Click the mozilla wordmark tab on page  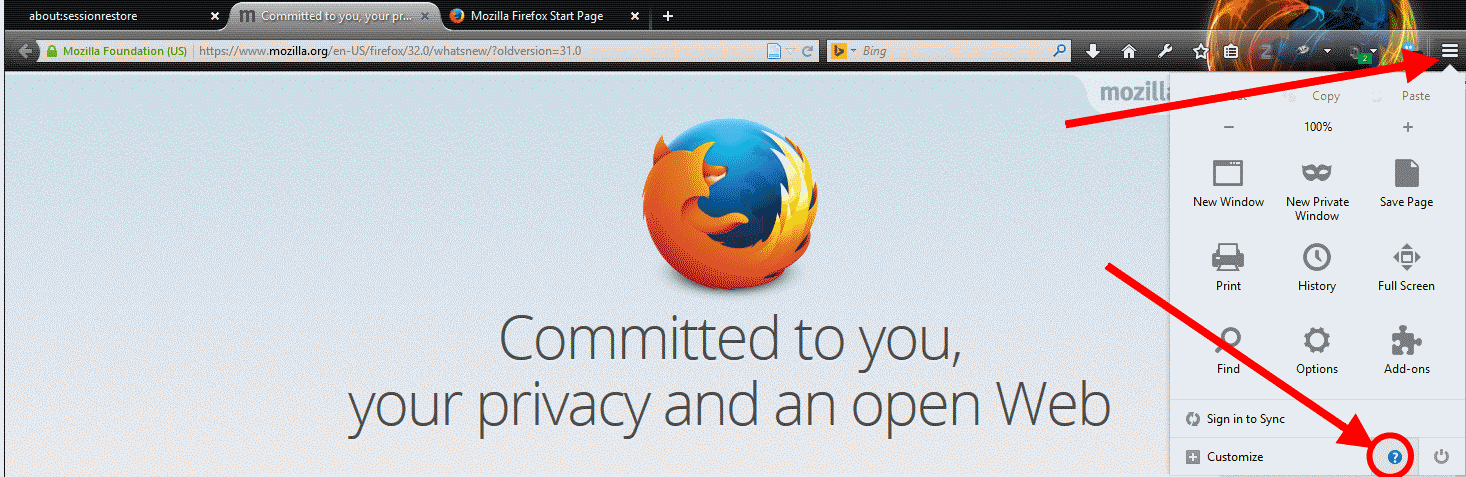1134,94
